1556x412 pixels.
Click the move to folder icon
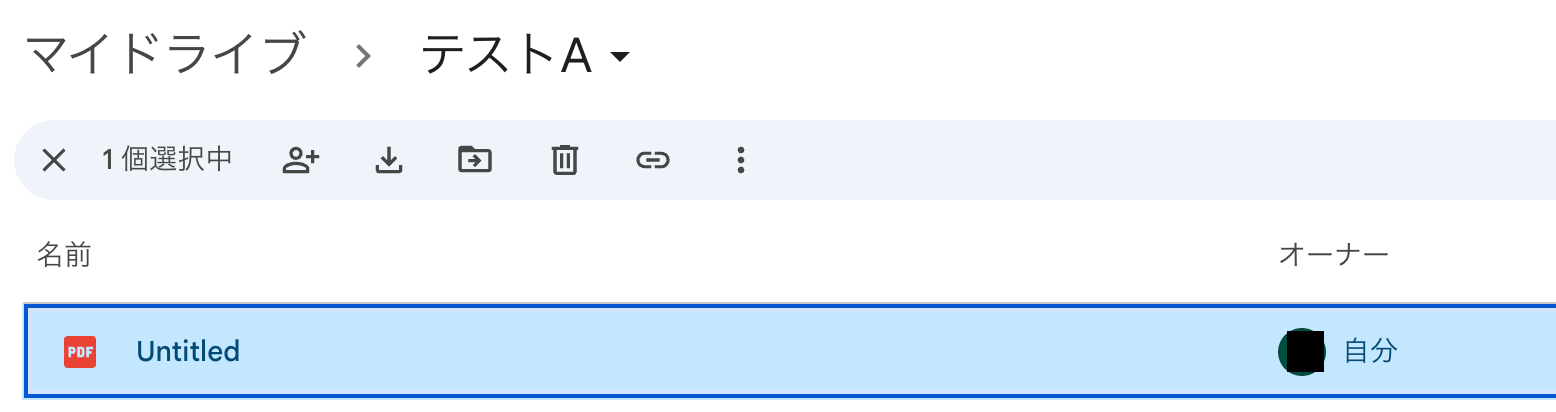(475, 160)
